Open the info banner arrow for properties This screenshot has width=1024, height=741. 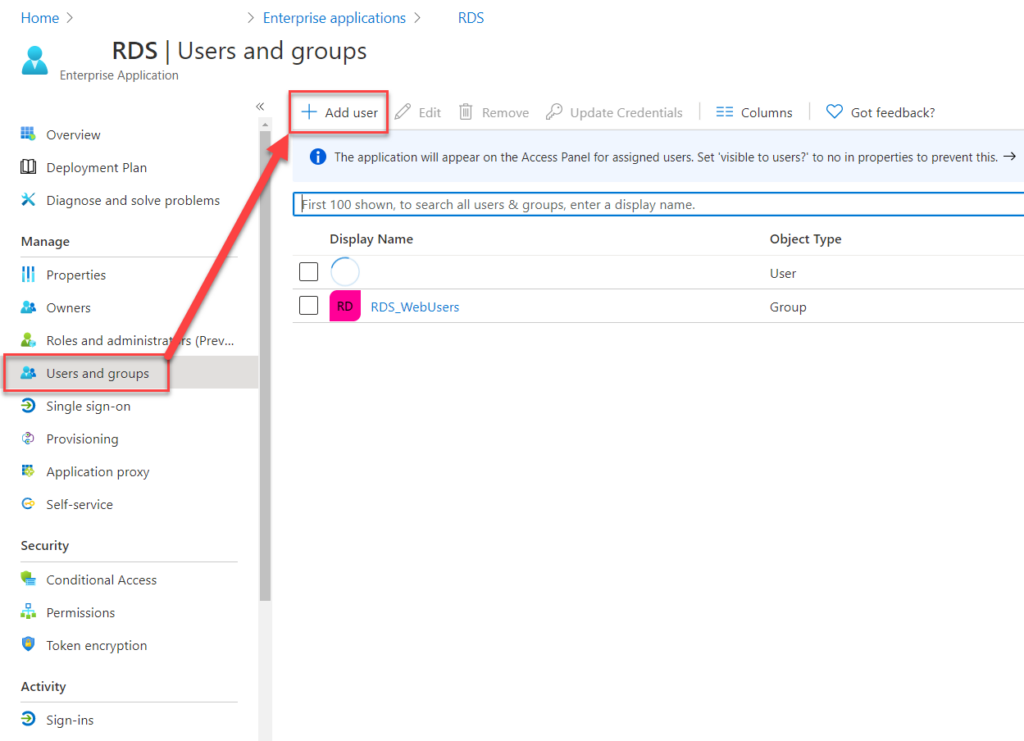point(1009,157)
